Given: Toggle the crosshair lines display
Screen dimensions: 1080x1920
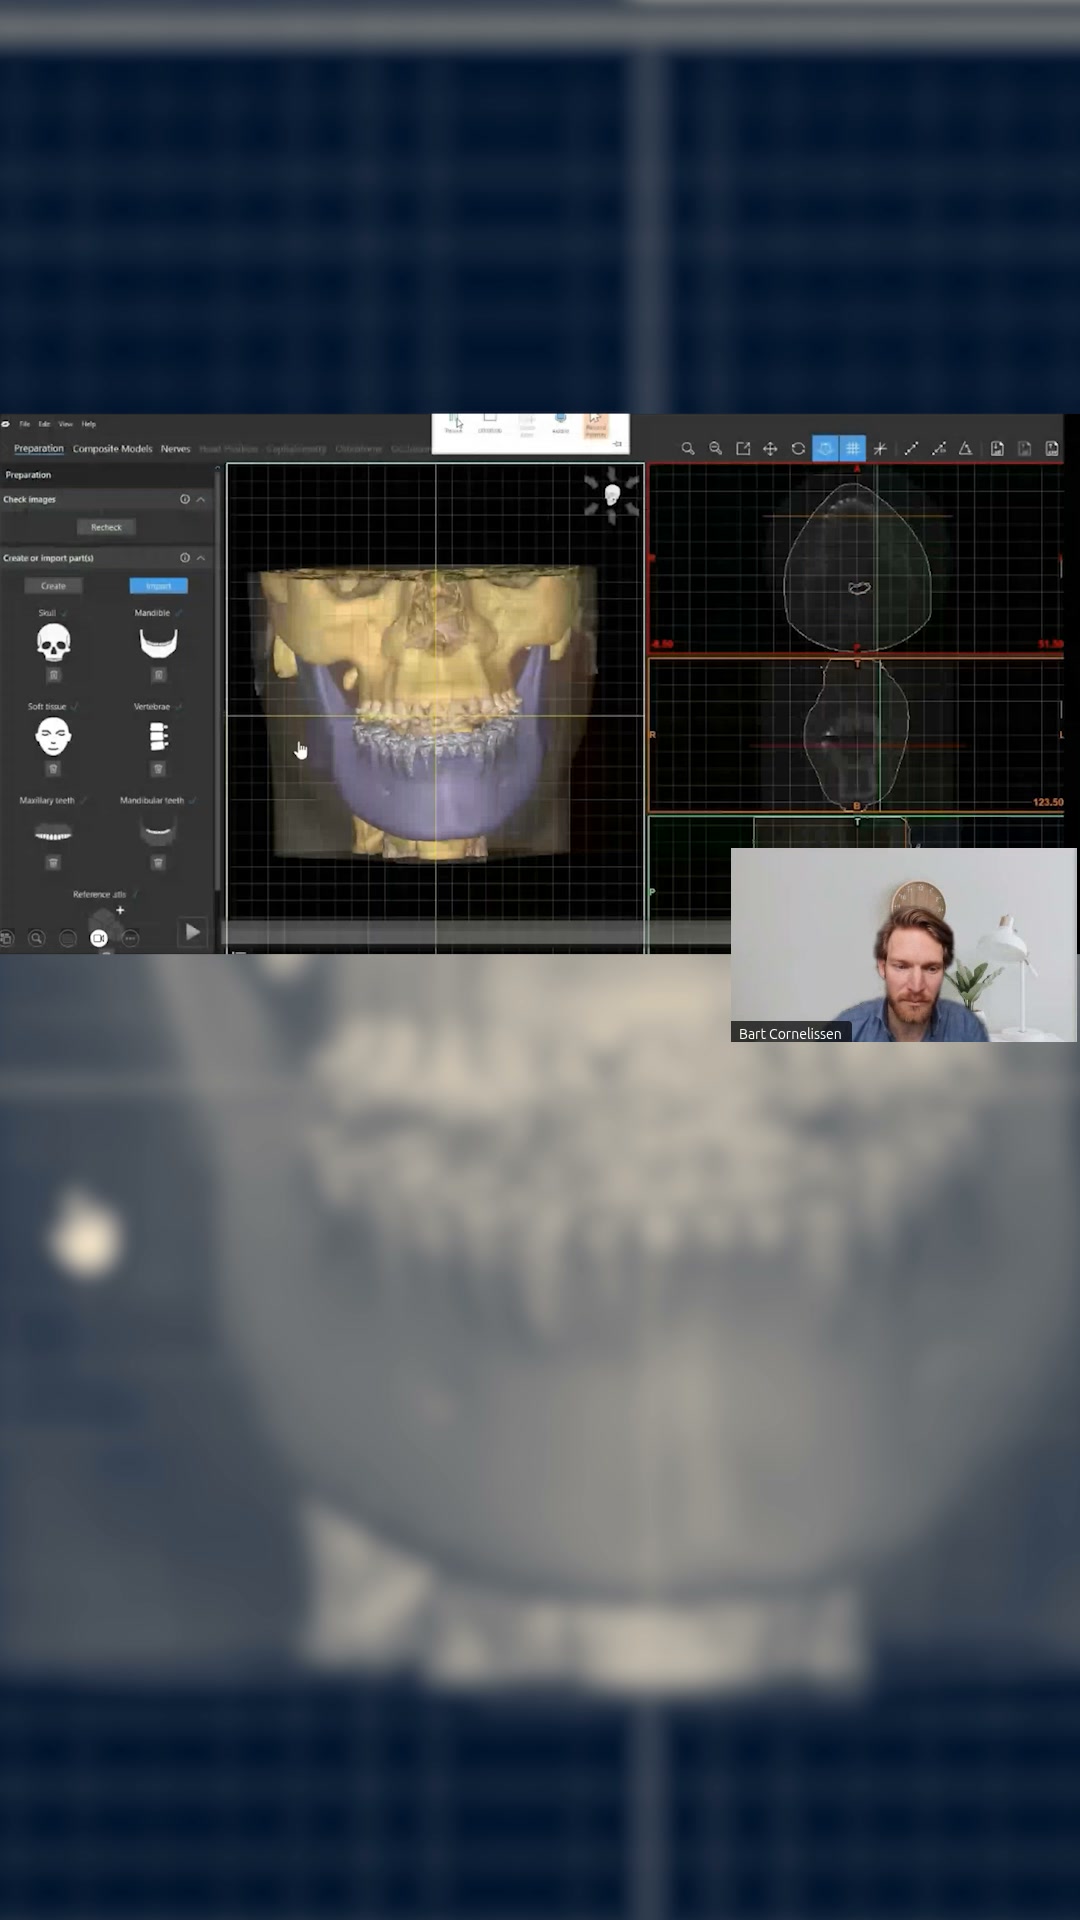Looking at the screenshot, I should tap(880, 449).
